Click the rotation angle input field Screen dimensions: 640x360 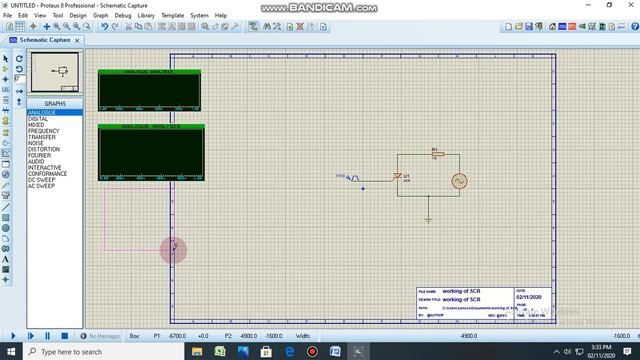(20, 79)
